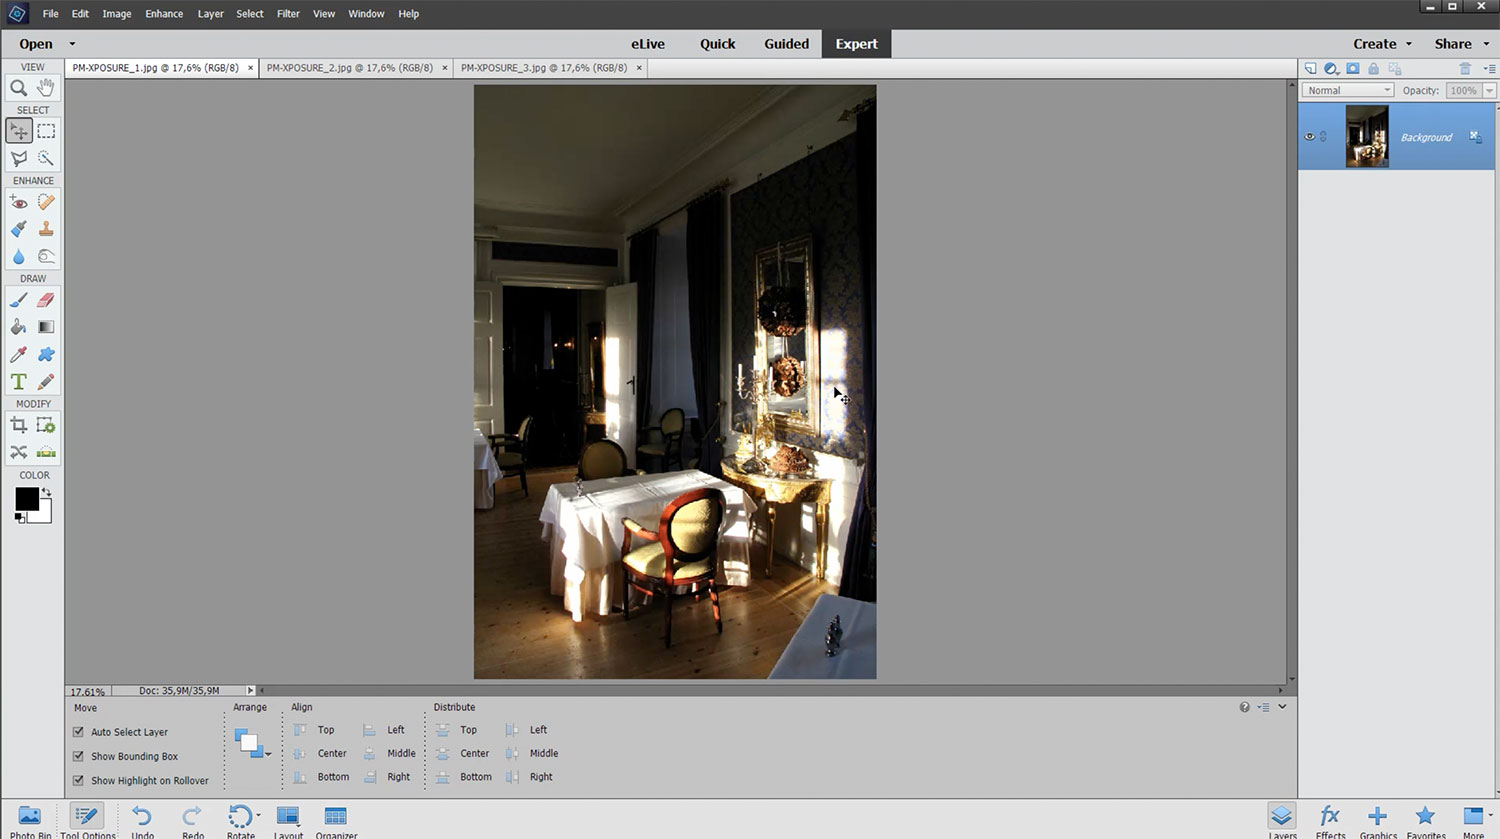Image resolution: width=1500 pixels, height=839 pixels.
Task: Click the Rotate icon in taskbar
Action: (x=240, y=820)
